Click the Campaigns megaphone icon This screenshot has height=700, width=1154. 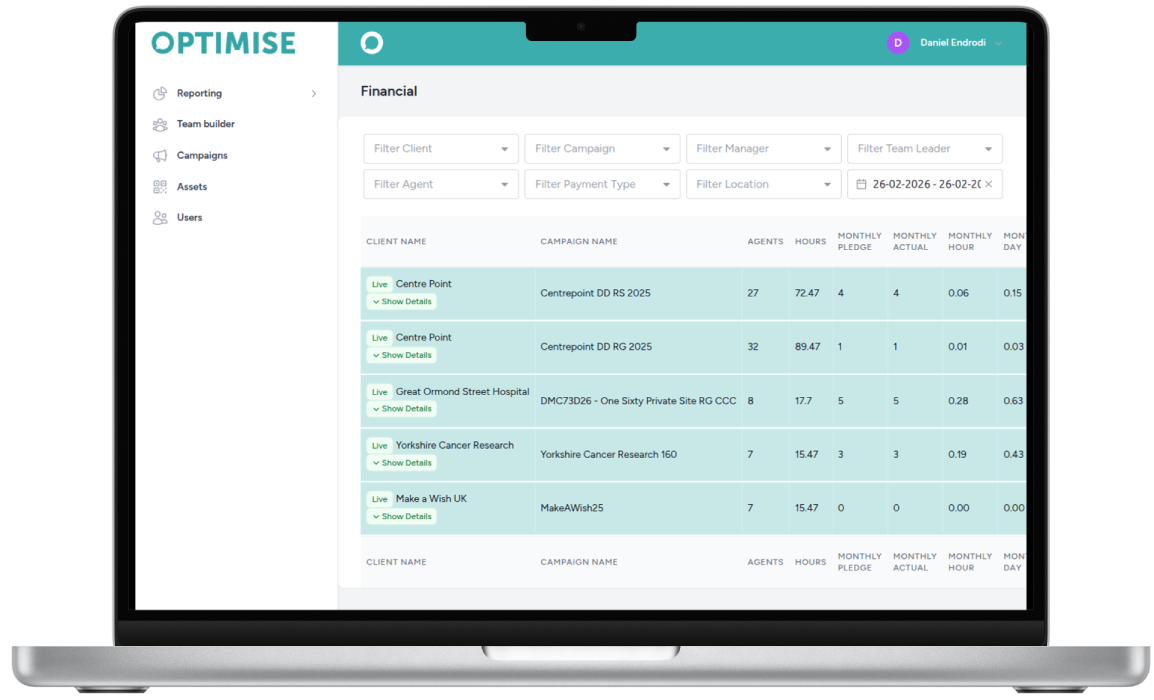point(160,156)
